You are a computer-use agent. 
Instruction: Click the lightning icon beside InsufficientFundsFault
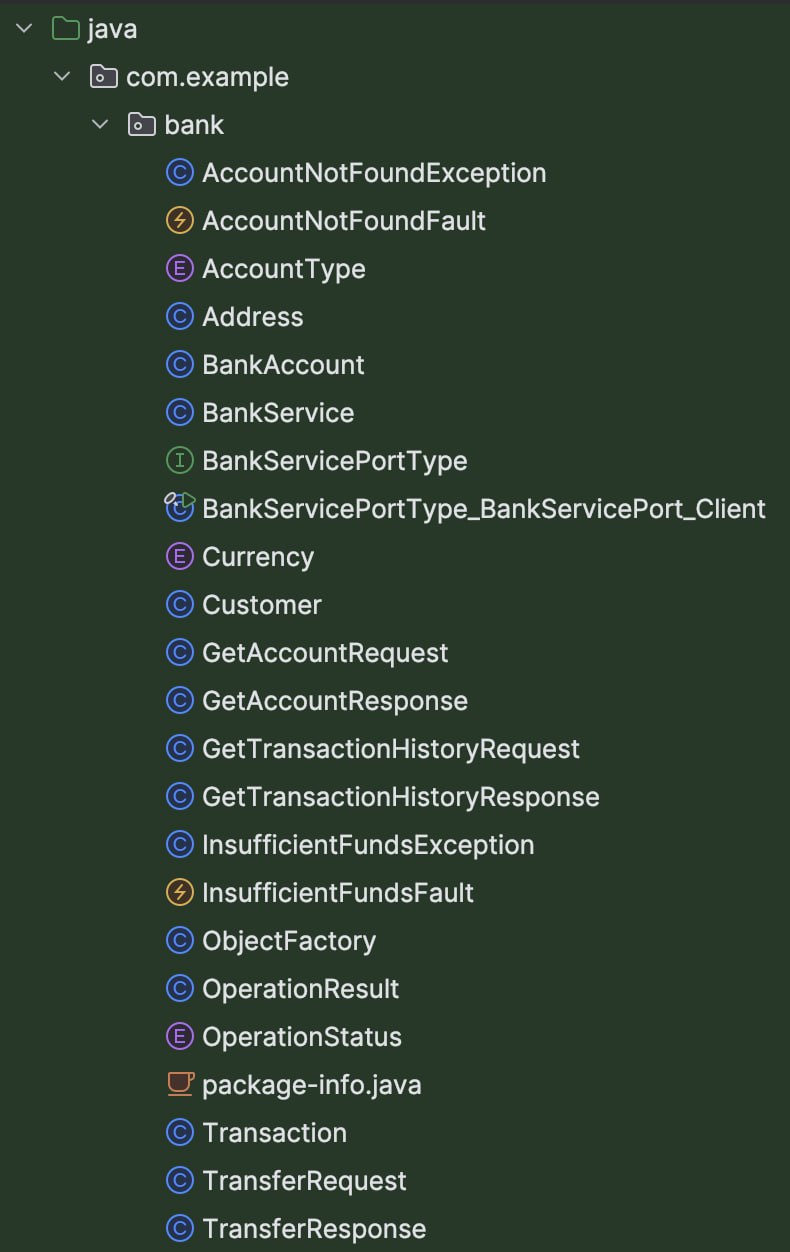click(179, 893)
